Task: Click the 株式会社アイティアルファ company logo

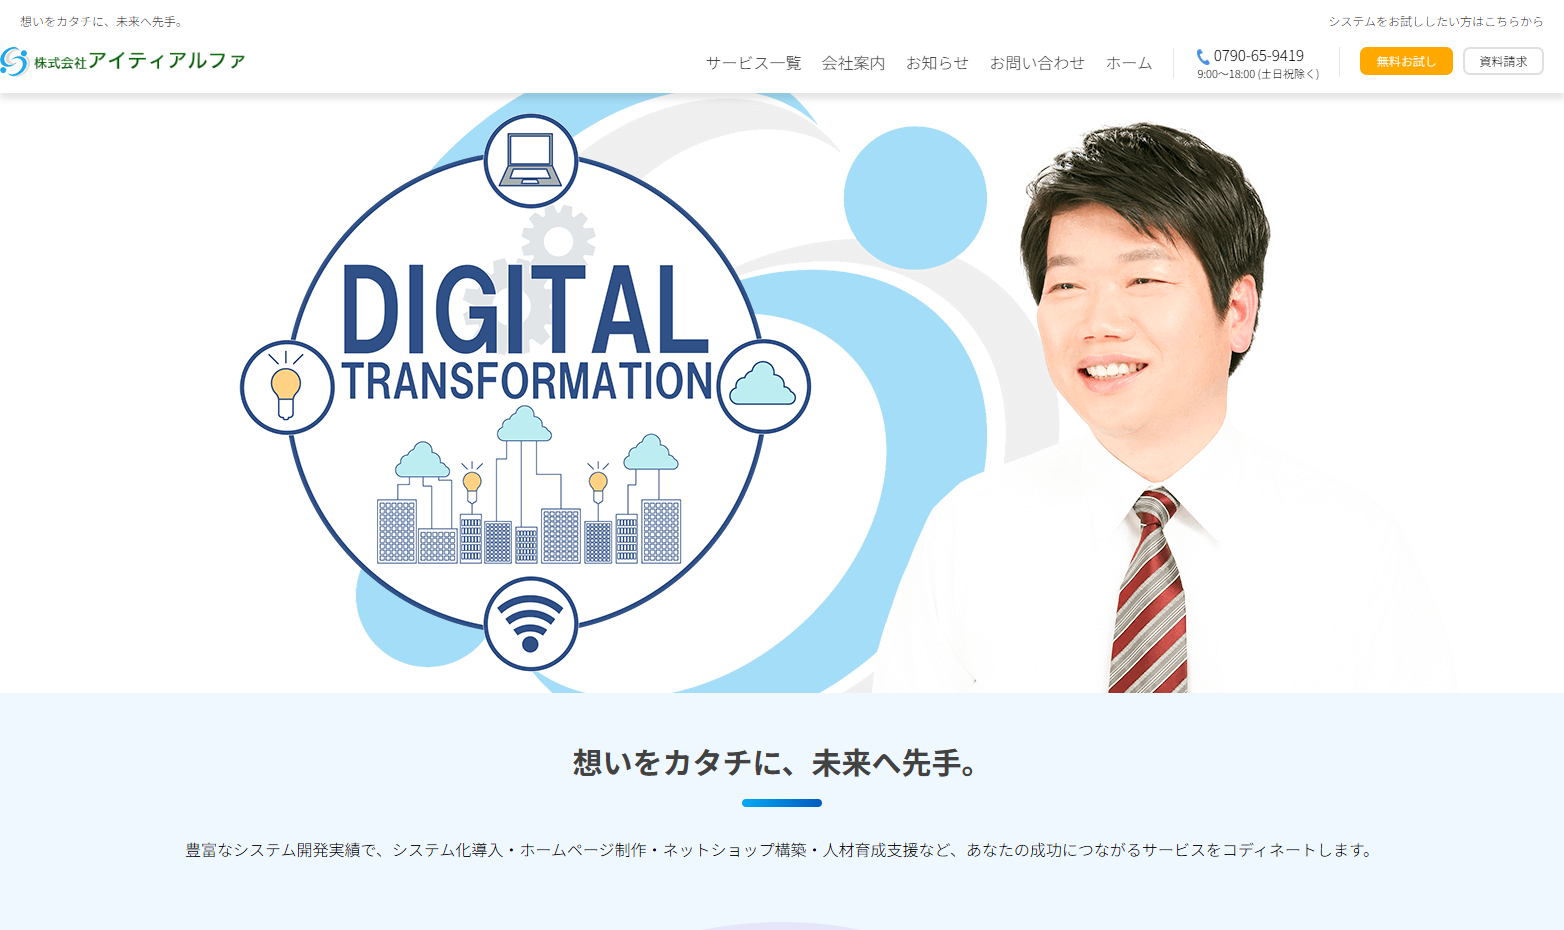Action: tap(123, 61)
